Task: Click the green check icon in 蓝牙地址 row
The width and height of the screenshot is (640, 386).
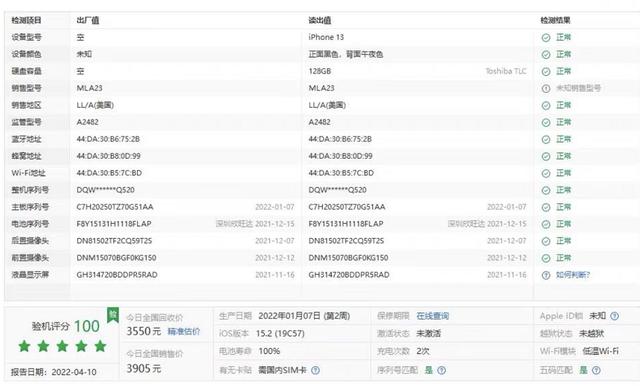Action: [546, 140]
